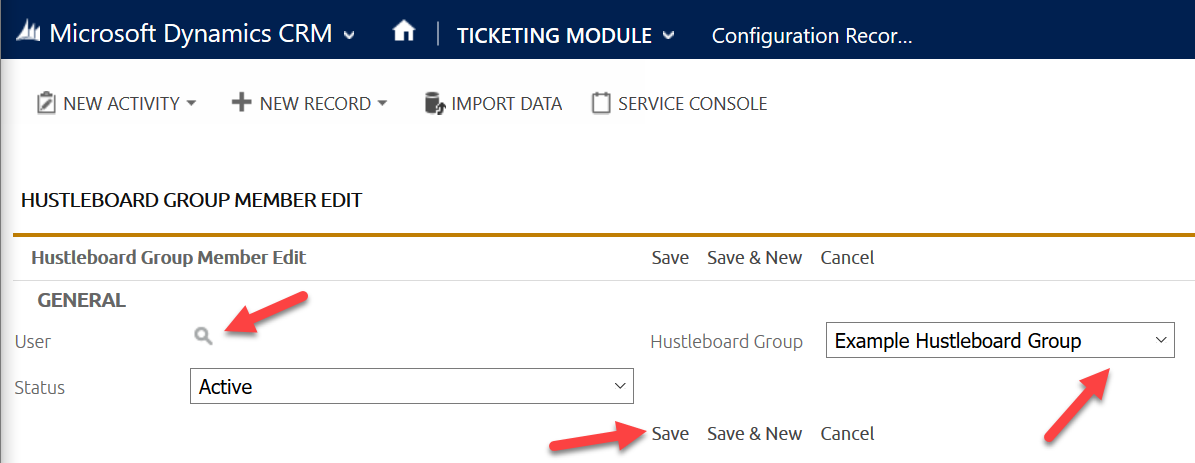Viewport: 1195px width, 463px height.
Task: Click the bottom Cancel link
Action: (x=847, y=433)
